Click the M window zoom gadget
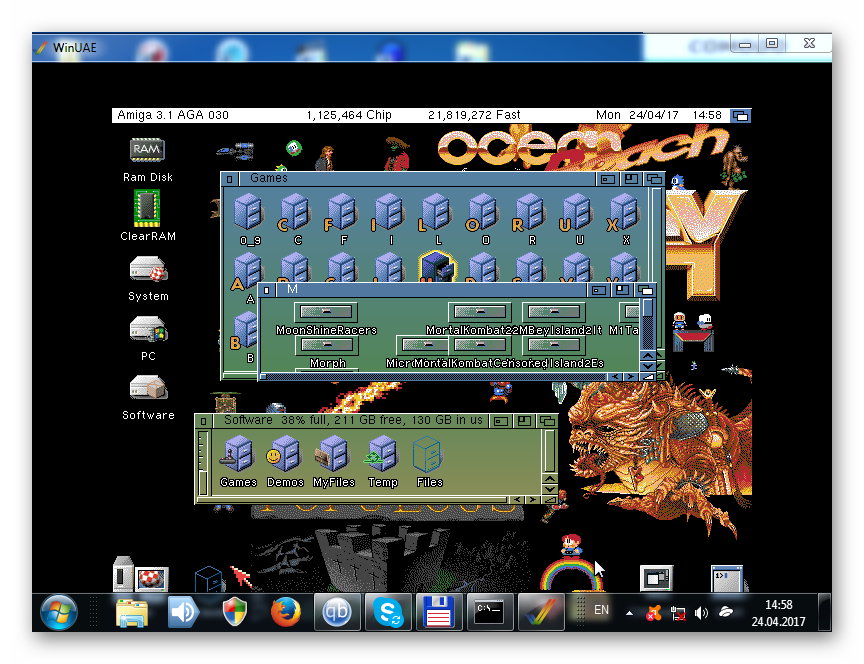The image size is (864, 664). coord(622,290)
